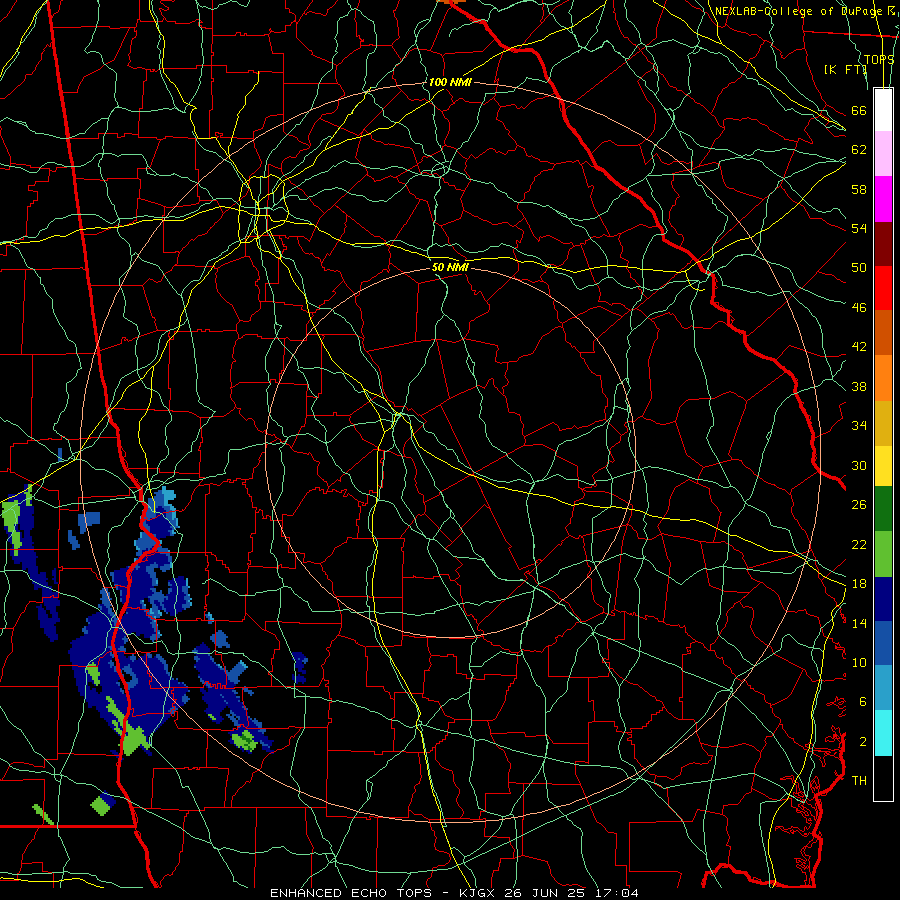900x900 pixels.
Task: Click the navy blue legend band
Action: [883, 599]
